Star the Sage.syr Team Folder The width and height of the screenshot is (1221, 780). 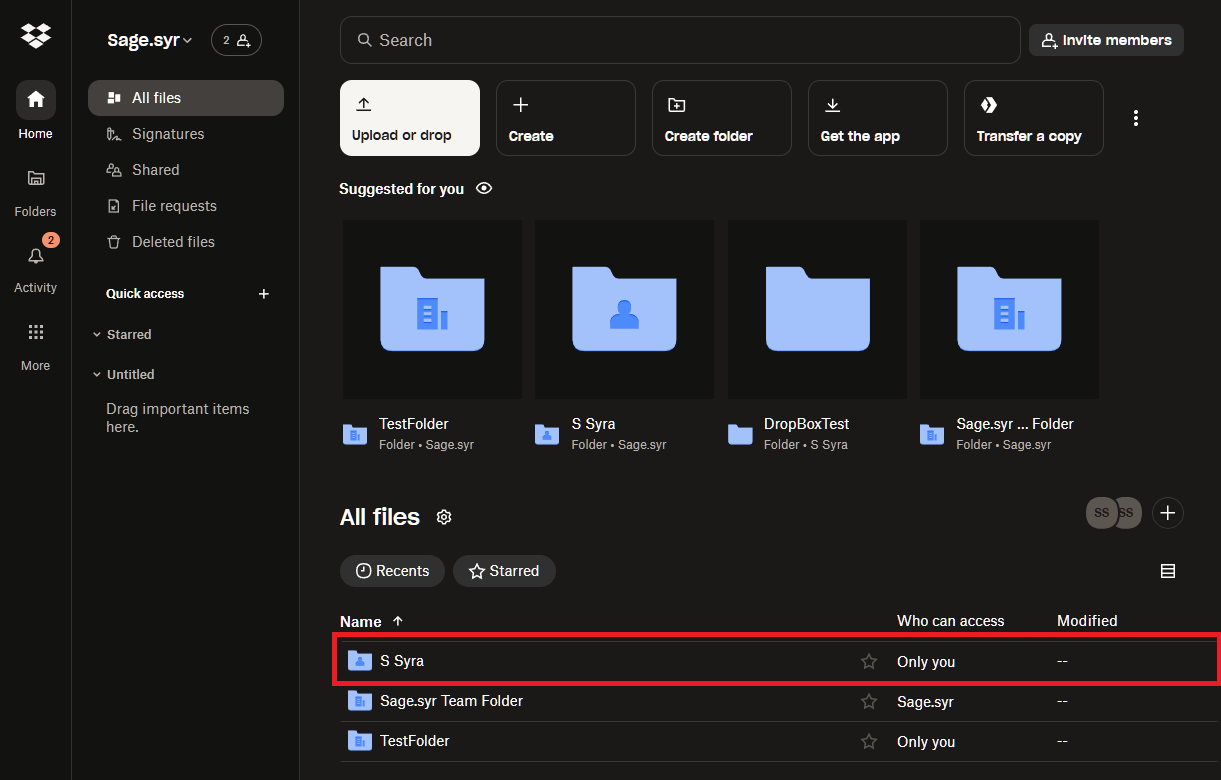(869, 702)
